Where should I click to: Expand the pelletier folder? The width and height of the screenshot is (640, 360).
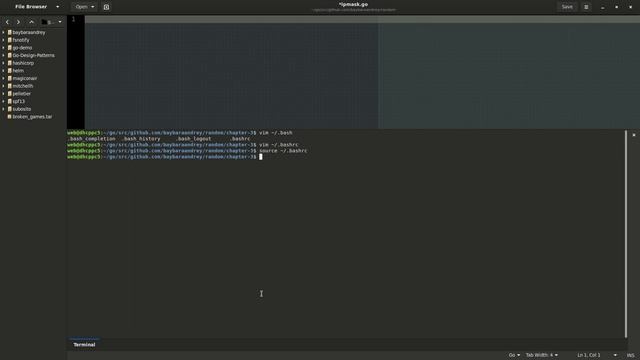point(4,93)
